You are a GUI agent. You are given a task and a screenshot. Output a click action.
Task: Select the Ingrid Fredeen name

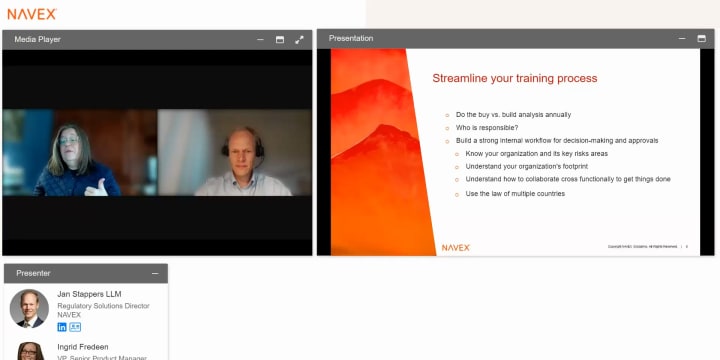pyautogui.click(x=83, y=347)
